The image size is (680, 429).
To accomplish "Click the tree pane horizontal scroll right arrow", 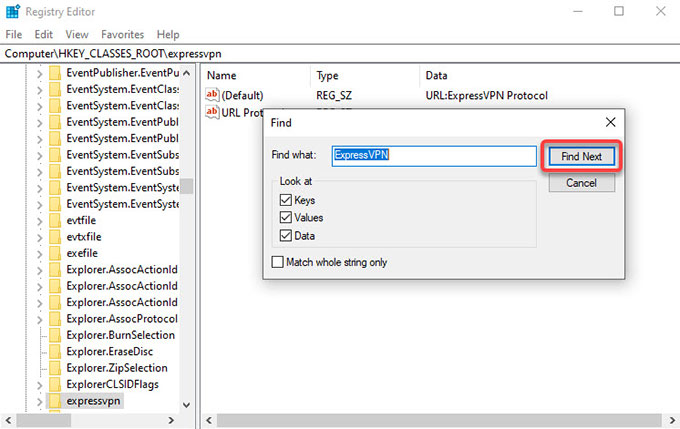I will [x=171, y=420].
